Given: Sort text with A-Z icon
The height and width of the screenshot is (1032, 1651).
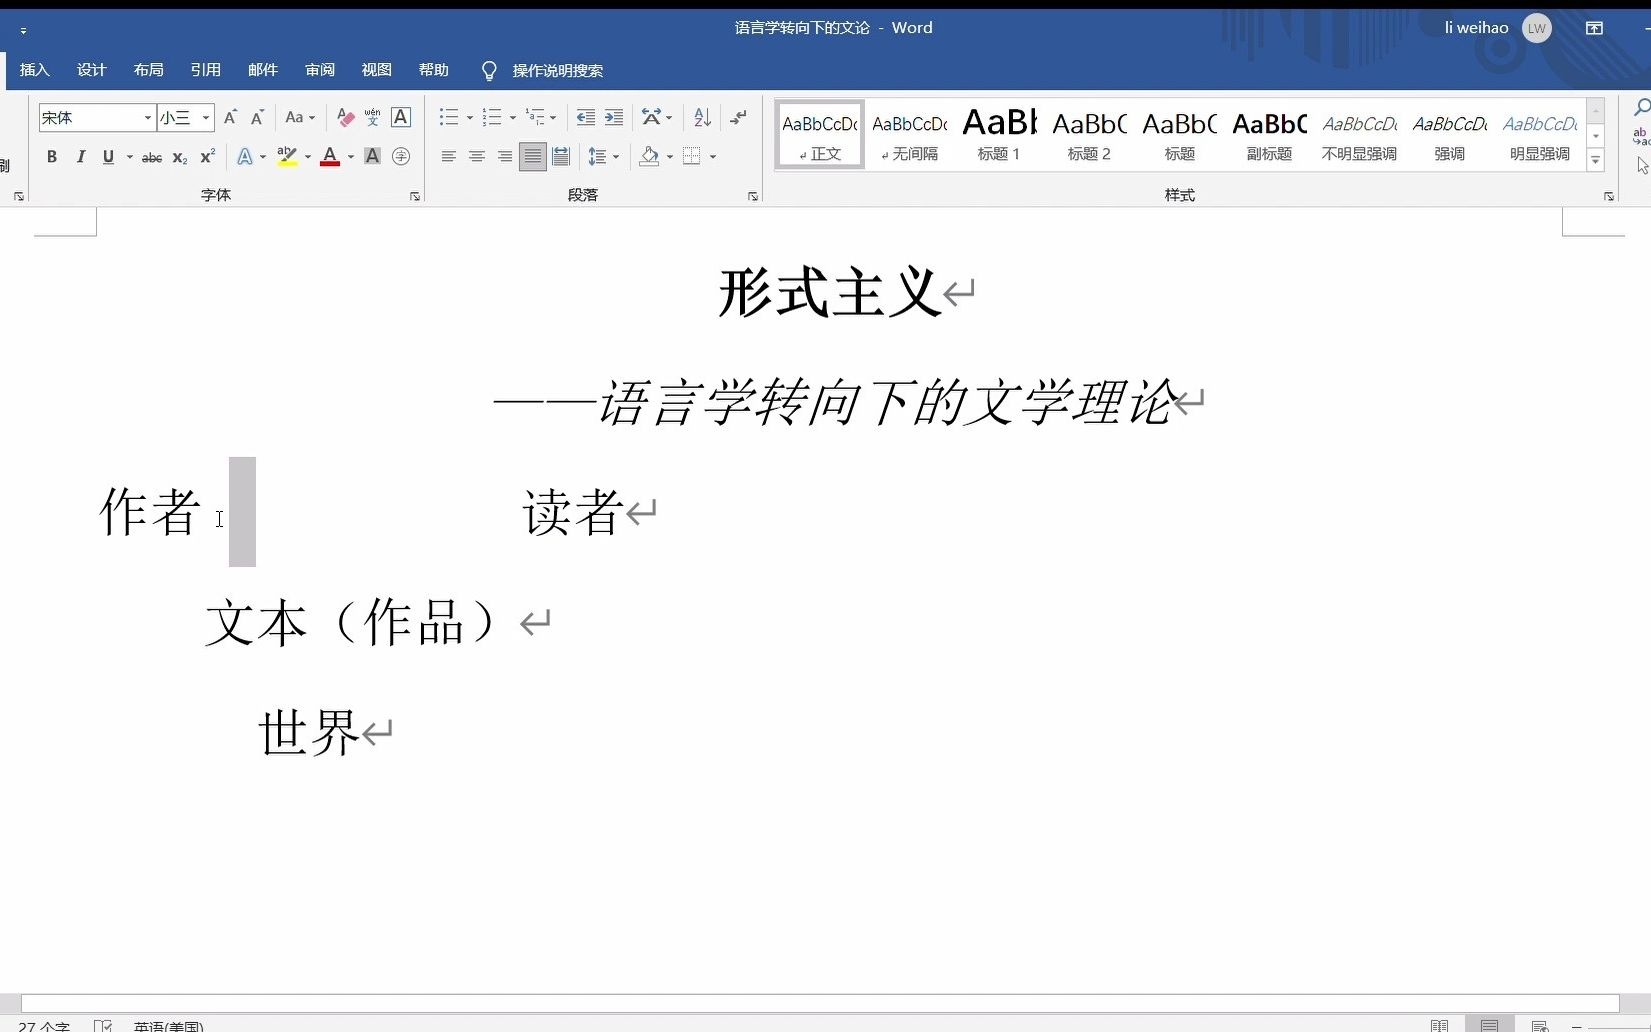Looking at the screenshot, I should click(702, 117).
